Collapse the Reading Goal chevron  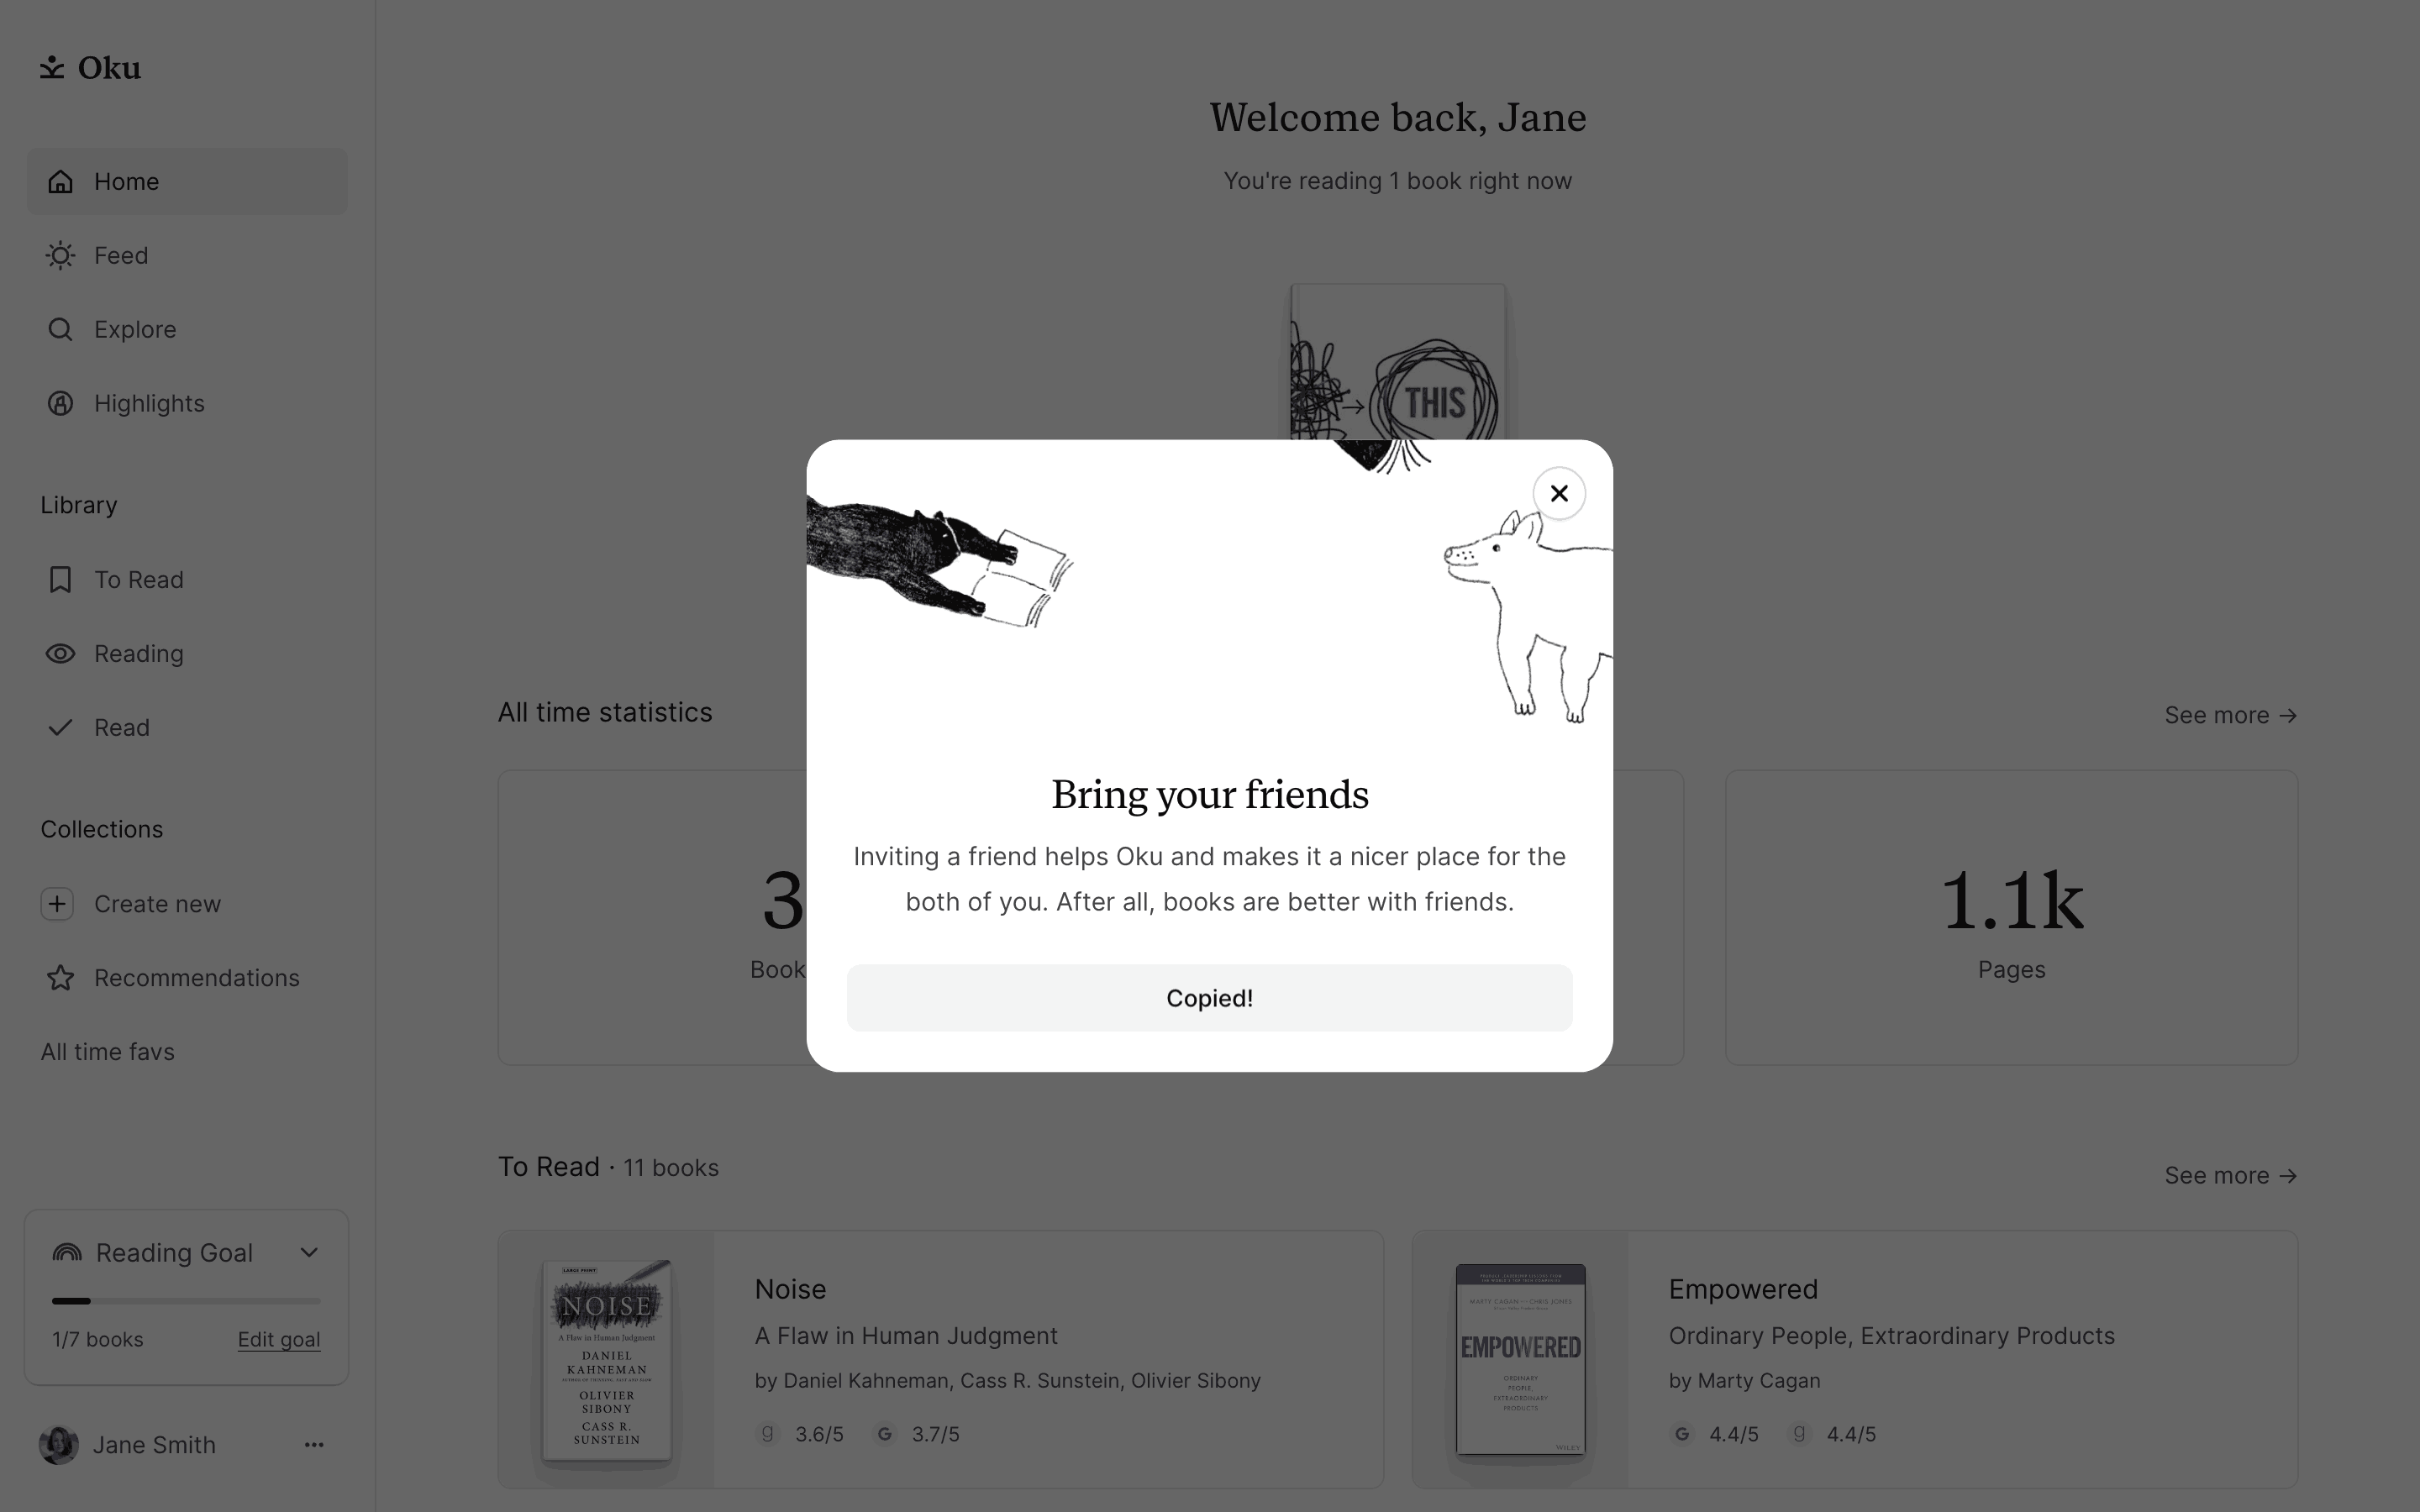309,1252
